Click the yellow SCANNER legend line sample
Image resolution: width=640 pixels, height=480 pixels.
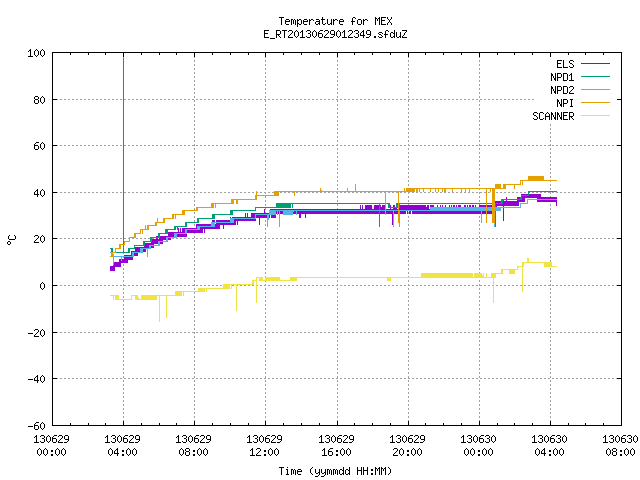595,116
